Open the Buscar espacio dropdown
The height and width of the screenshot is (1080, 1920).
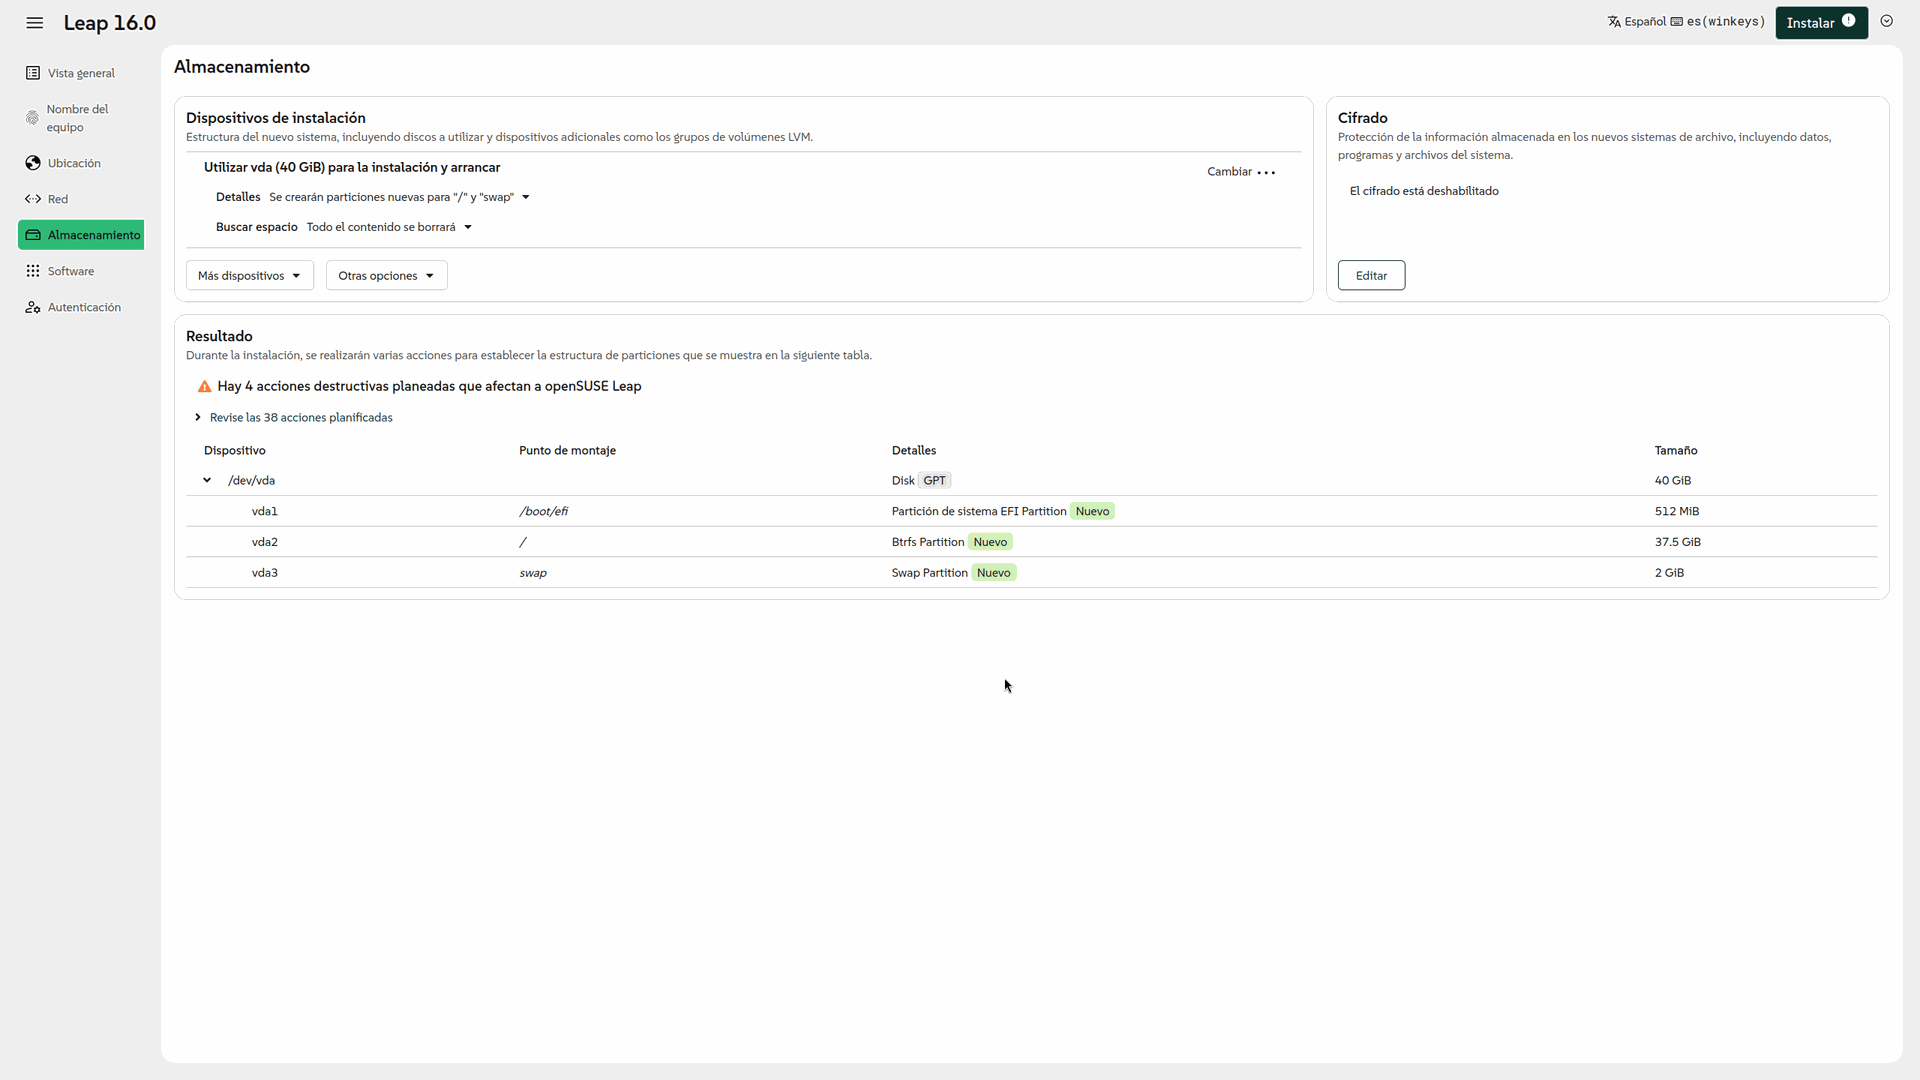click(389, 227)
